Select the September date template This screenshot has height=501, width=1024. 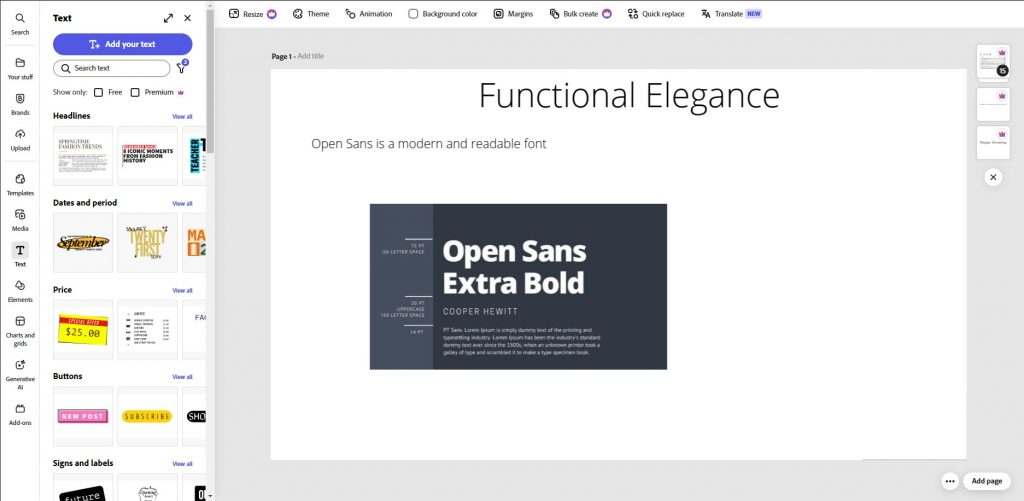pos(83,242)
